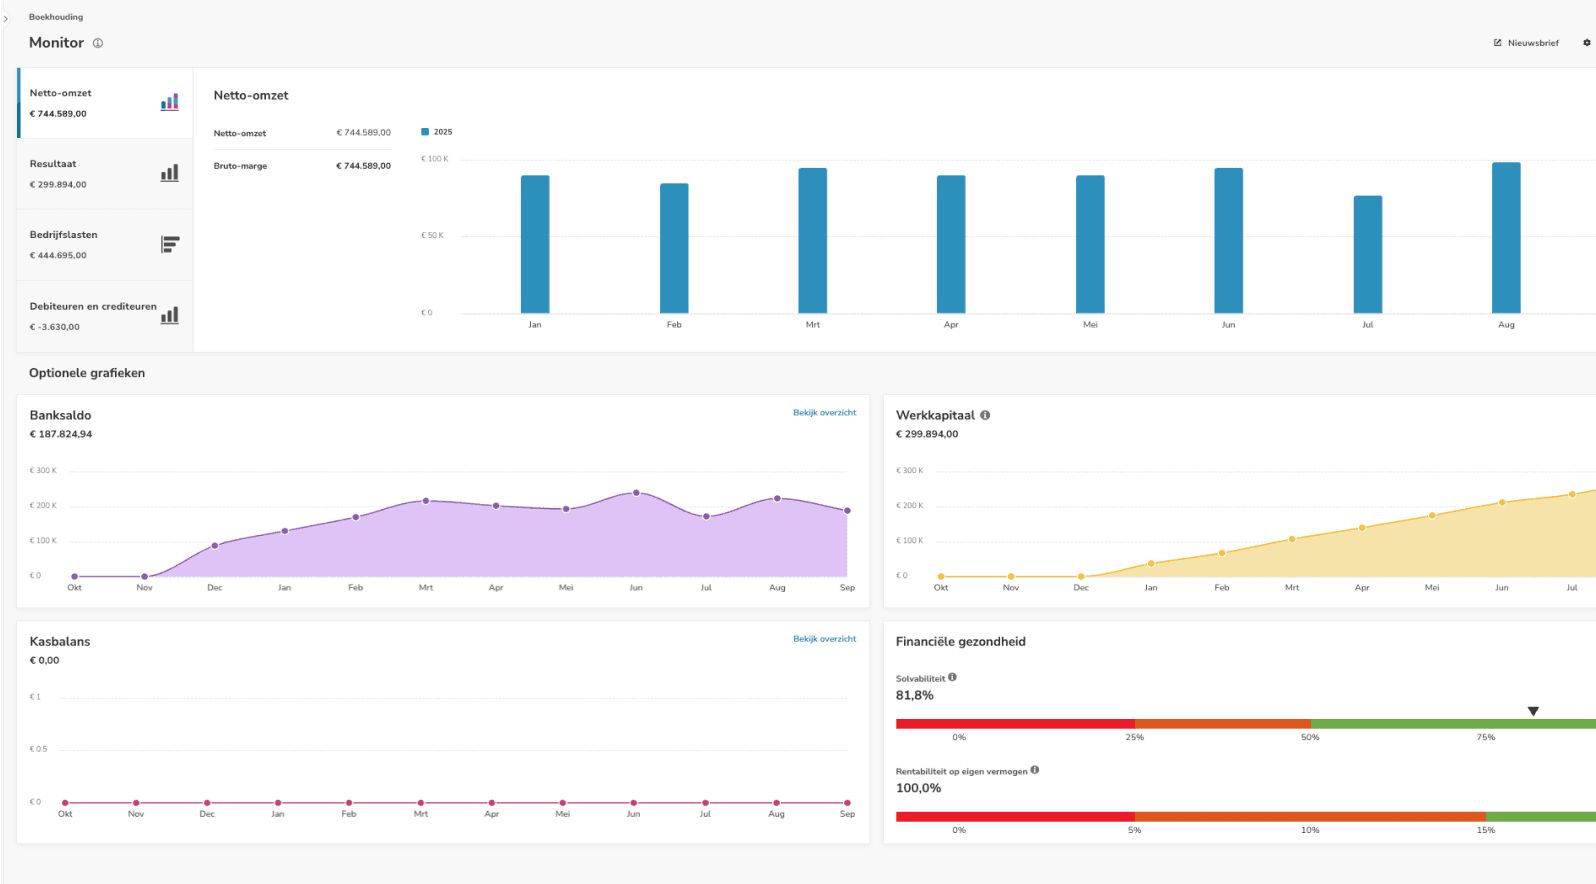Screen dimensions: 1596x884
Task: Show the Debiteuren en crediteuren tab
Action: pyautogui.click(x=105, y=316)
